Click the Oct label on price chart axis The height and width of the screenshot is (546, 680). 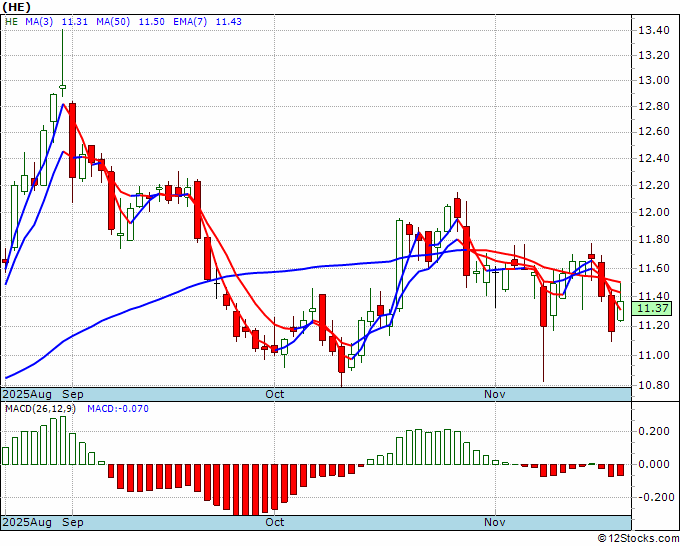tap(275, 394)
